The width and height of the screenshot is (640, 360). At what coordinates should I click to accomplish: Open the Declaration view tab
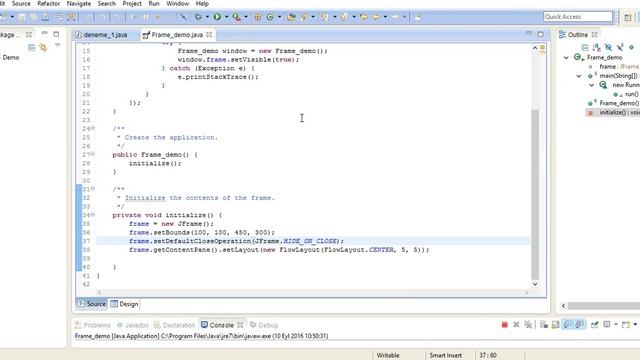tap(174, 325)
